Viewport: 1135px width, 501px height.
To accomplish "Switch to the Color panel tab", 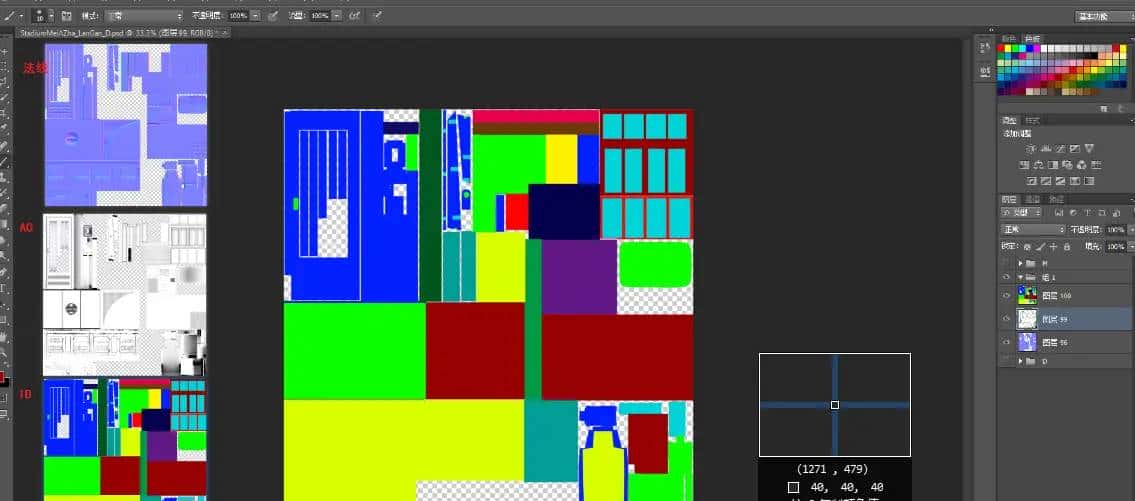I will (1008, 38).
